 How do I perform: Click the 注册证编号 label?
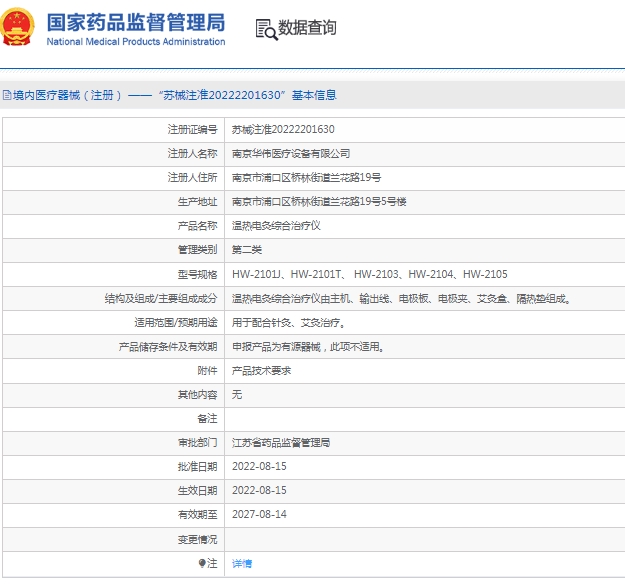pos(192,130)
